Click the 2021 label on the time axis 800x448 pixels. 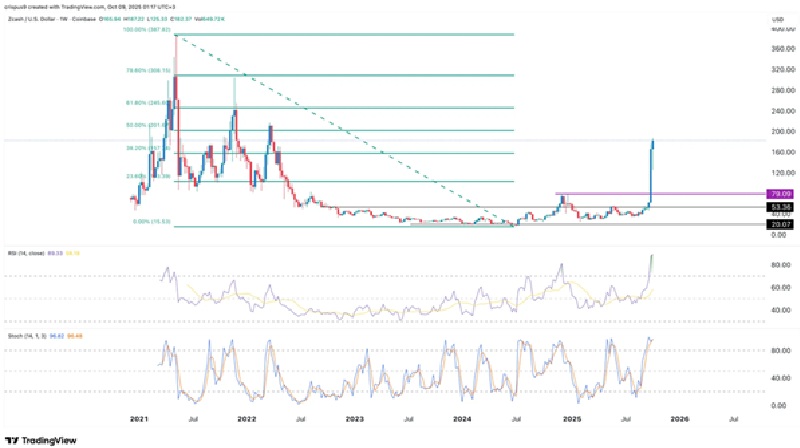click(x=137, y=420)
